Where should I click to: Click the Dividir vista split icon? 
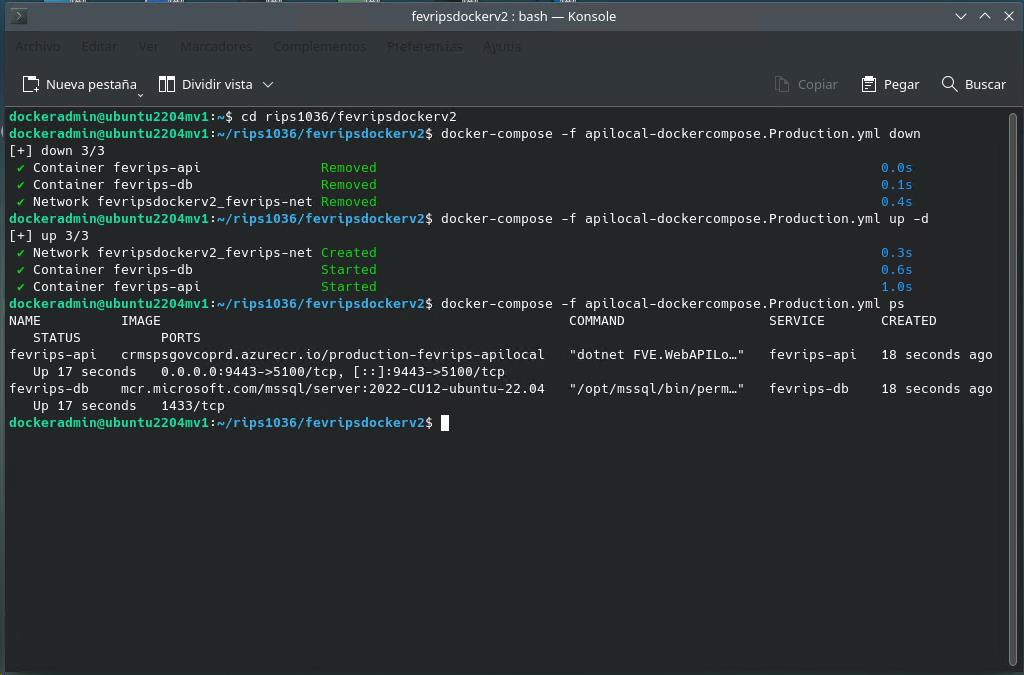167,84
